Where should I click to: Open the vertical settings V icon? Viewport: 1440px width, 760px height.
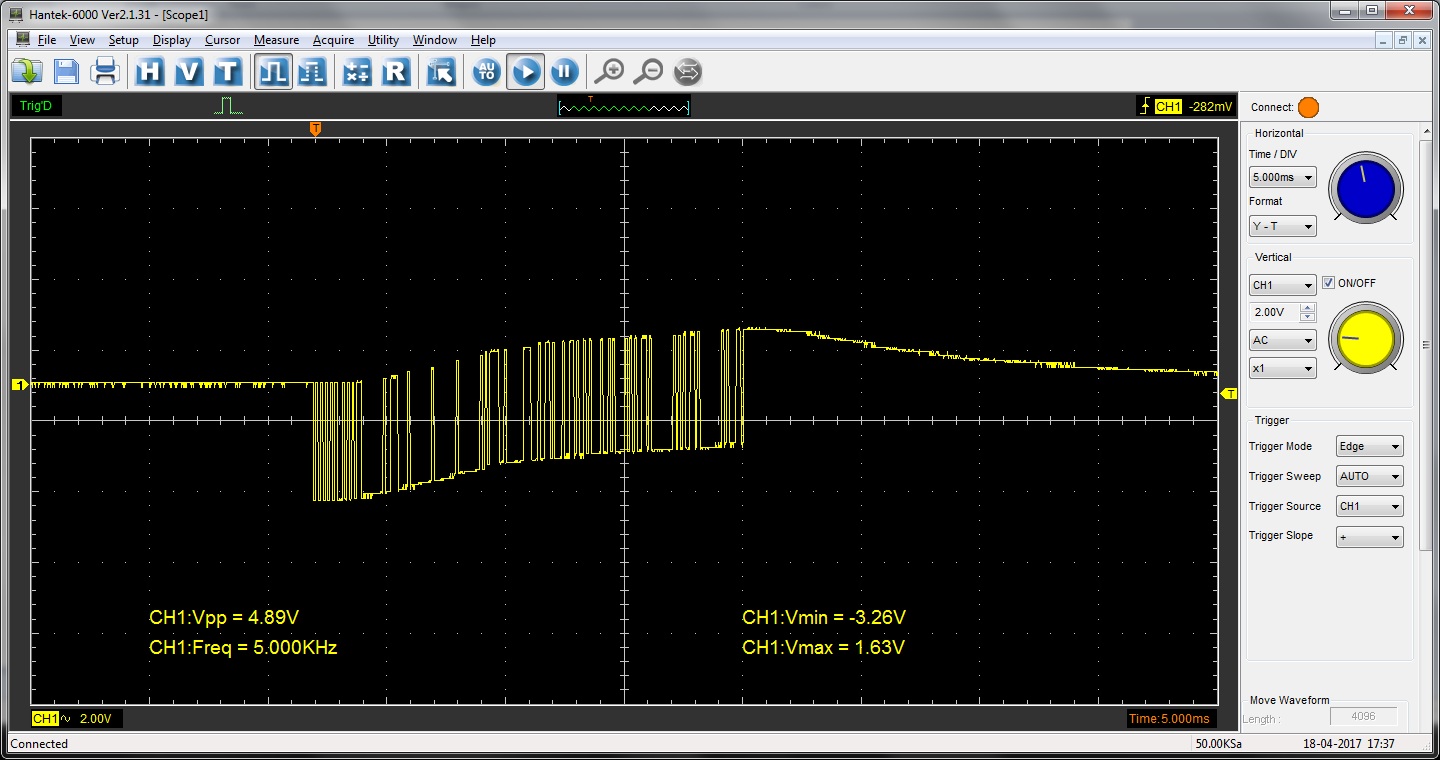coord(189,72)
